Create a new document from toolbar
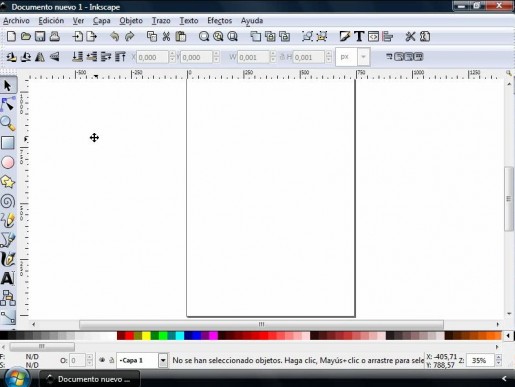 point(11,36)
